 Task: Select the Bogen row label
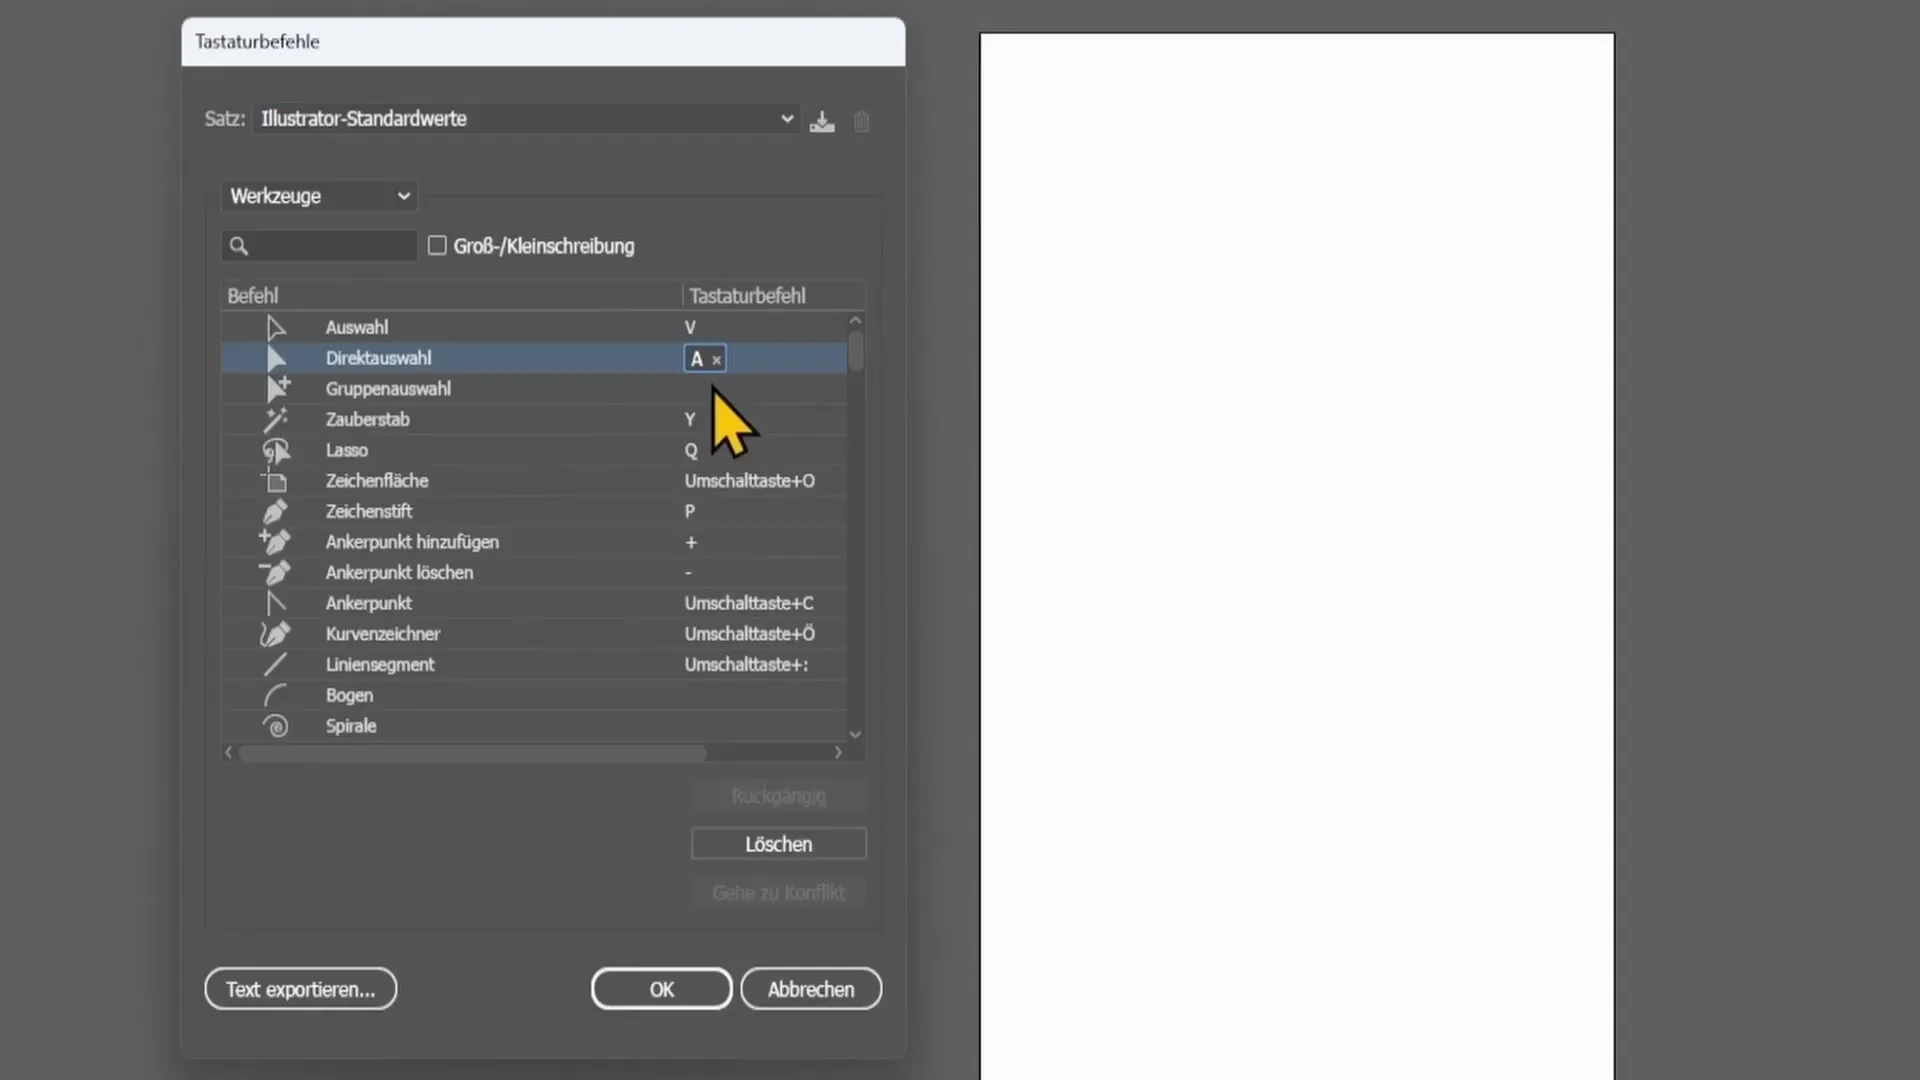tap(349, 695)
